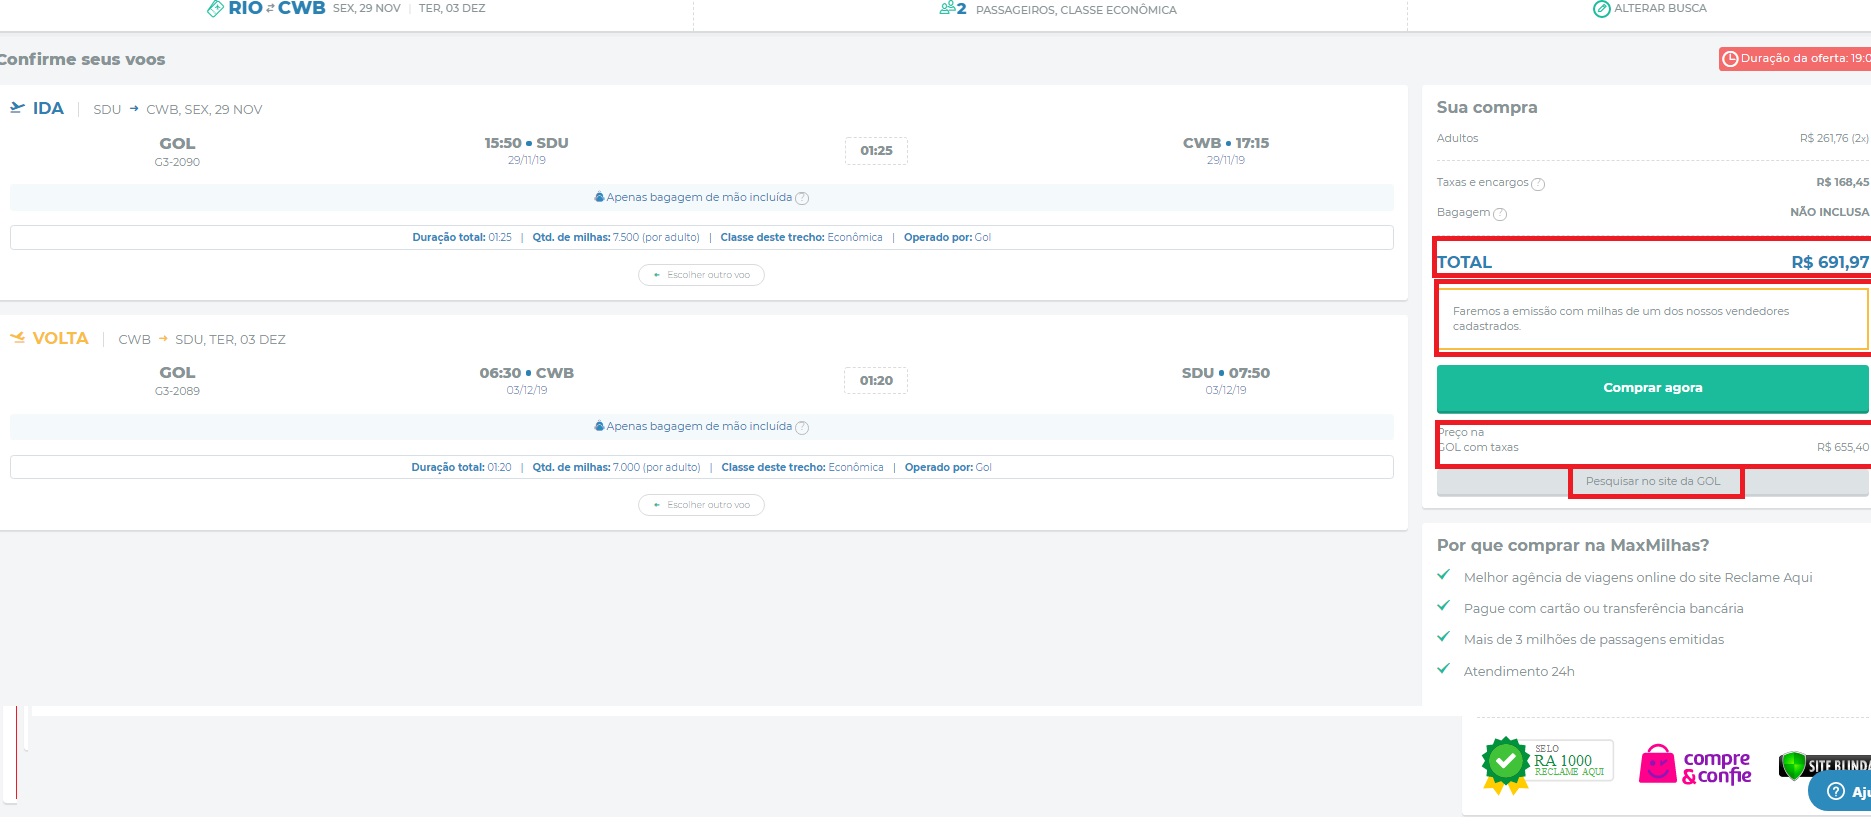Image resolution: width=1871 pixels, height=832 pixels.
Task: Click the NÃO INCLUSA baggage status
Action: click(x=1829, y=212)
